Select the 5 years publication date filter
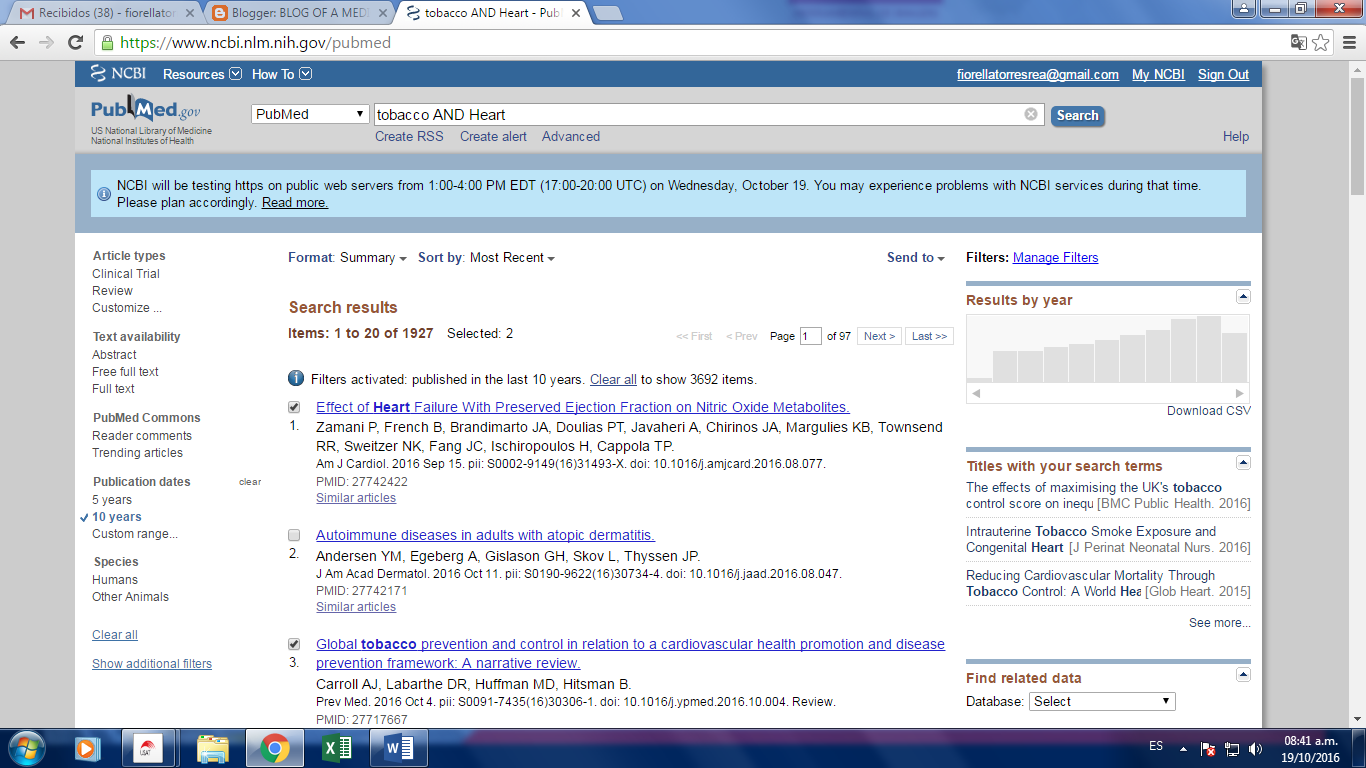Viewport: 1366px width, 768px height. [112, 500]
